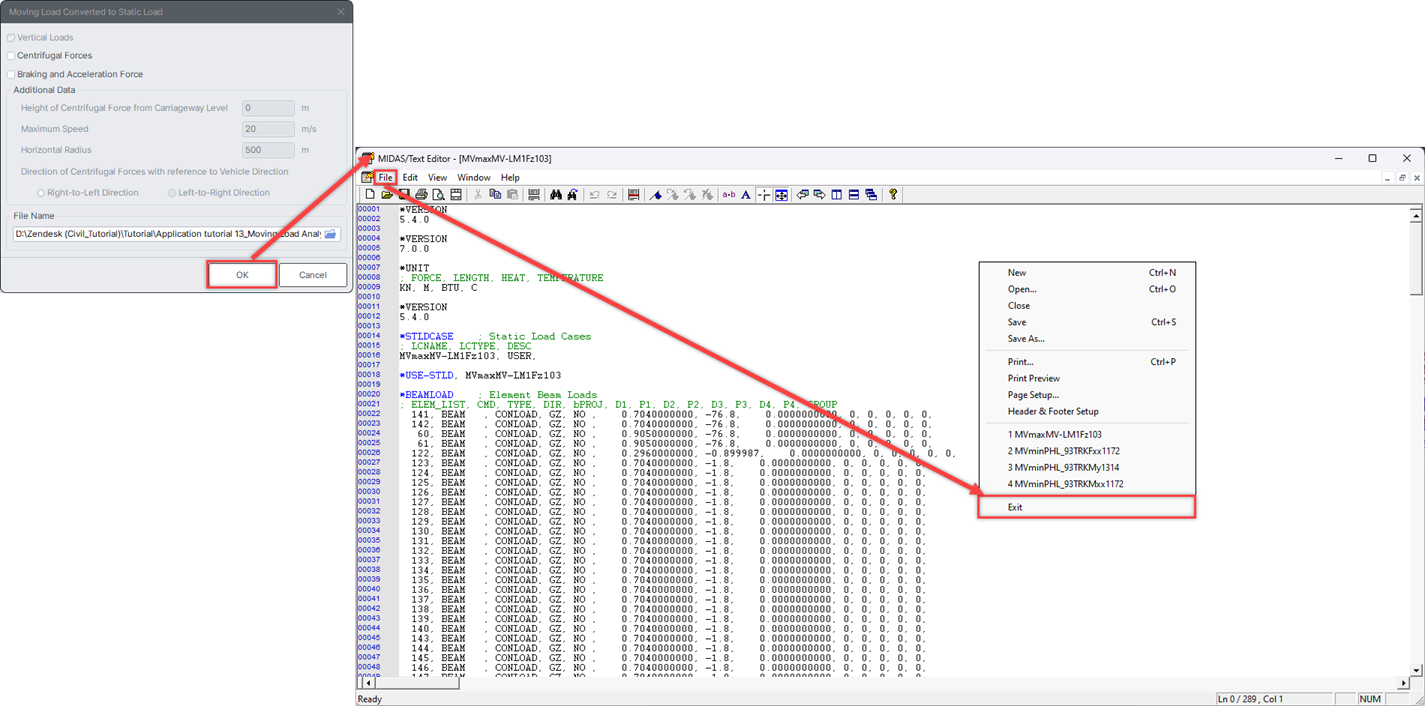Screen dimensions: 1425x706
Task: Choose Page Setup... from the File menu
Action: point(1086,395)
